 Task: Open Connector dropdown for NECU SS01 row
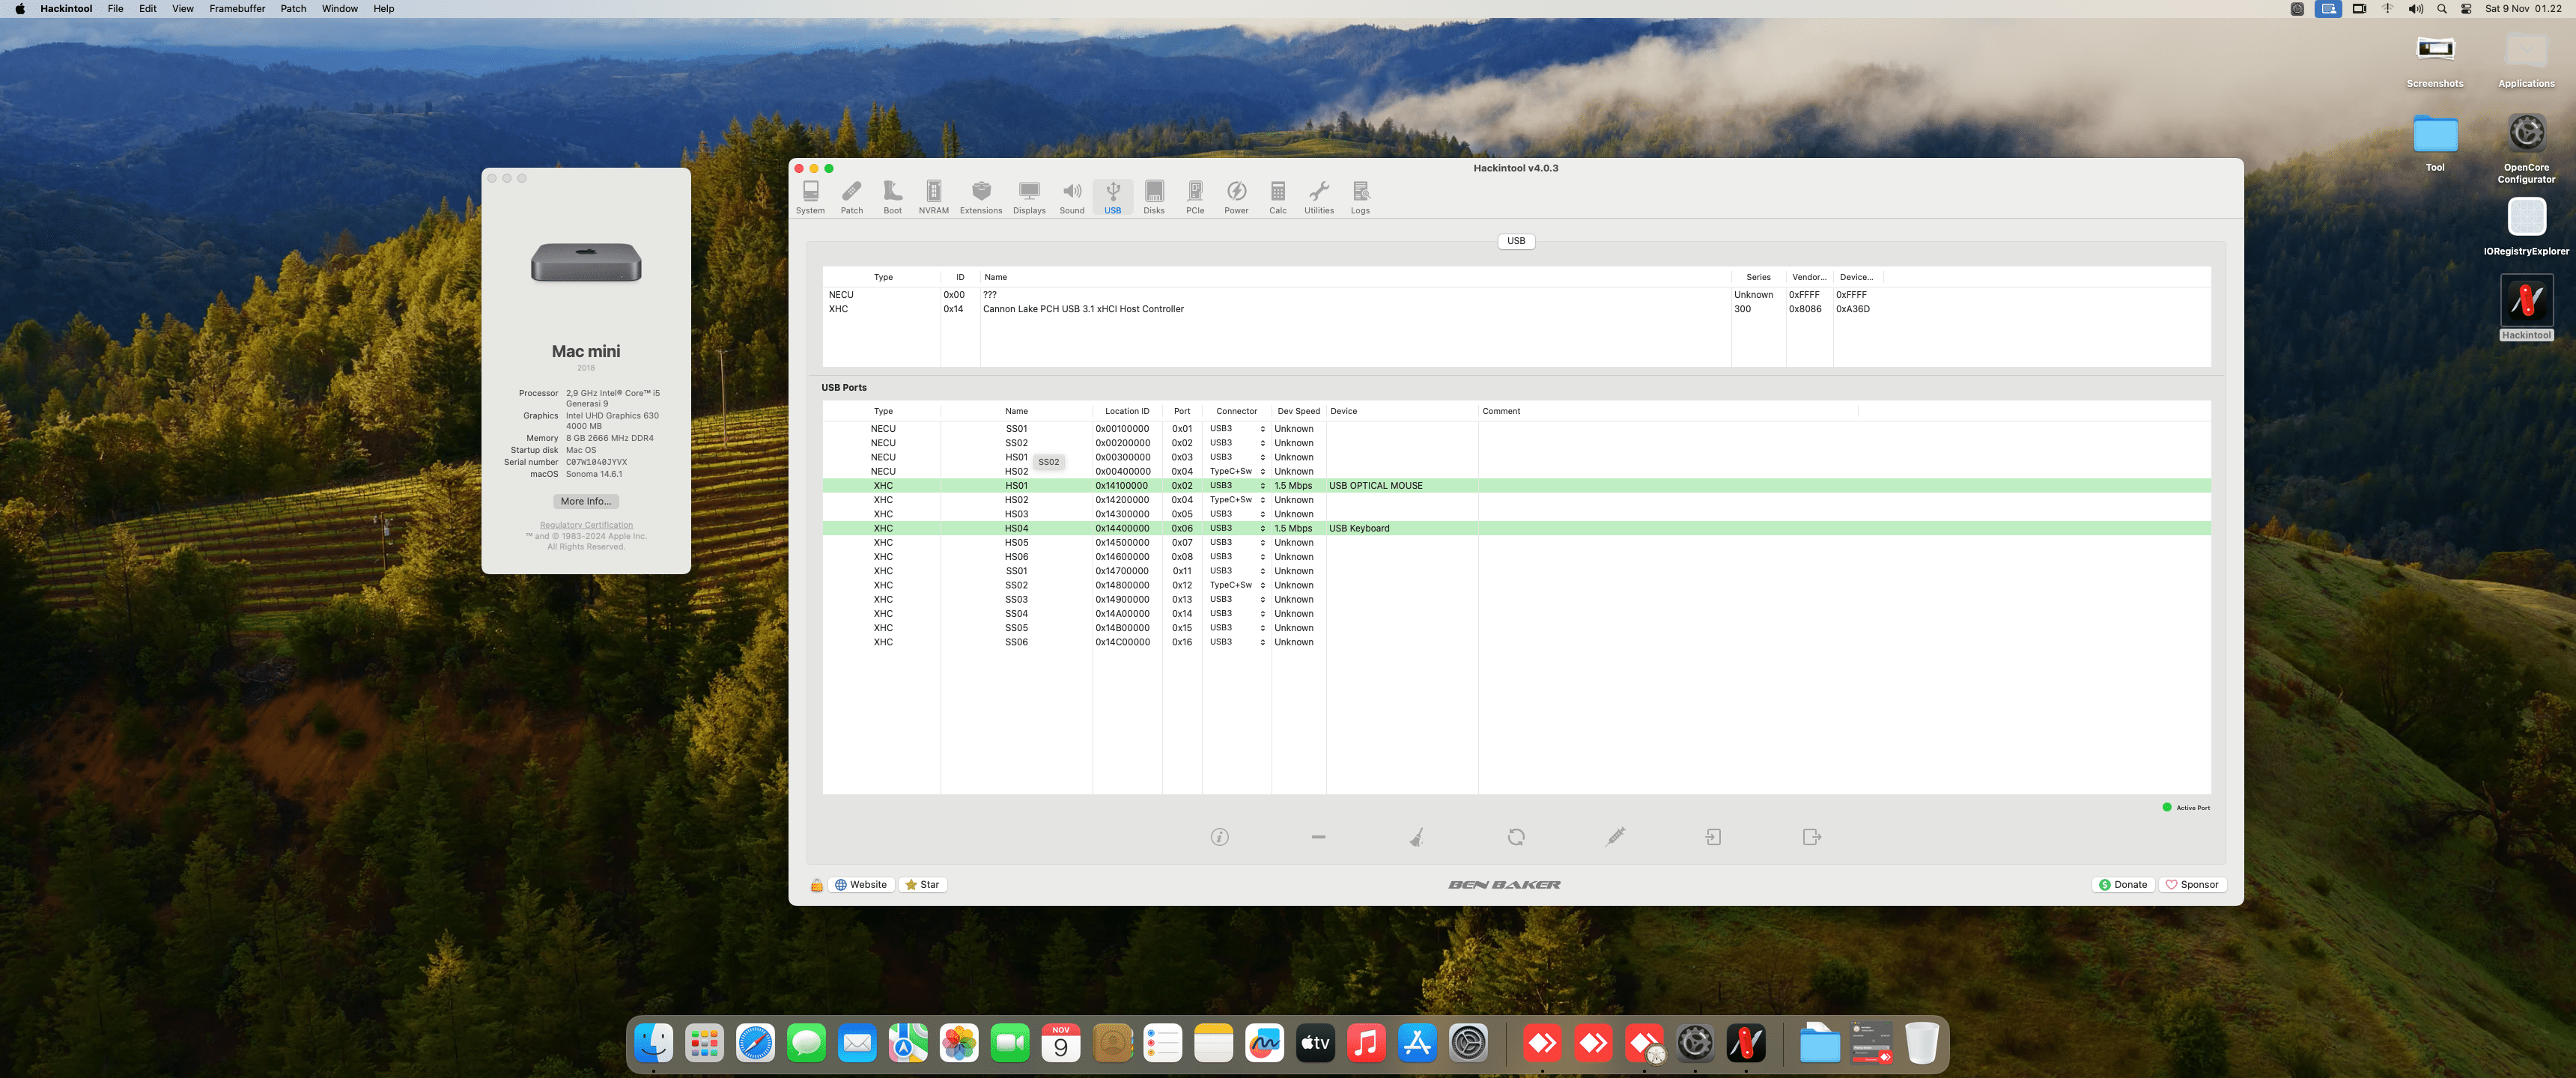pos(1236,429)
